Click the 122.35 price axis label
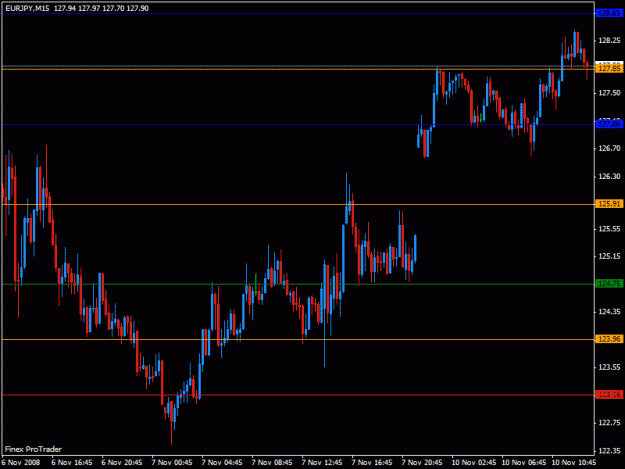The image size is (625, 469). [609, 450]
